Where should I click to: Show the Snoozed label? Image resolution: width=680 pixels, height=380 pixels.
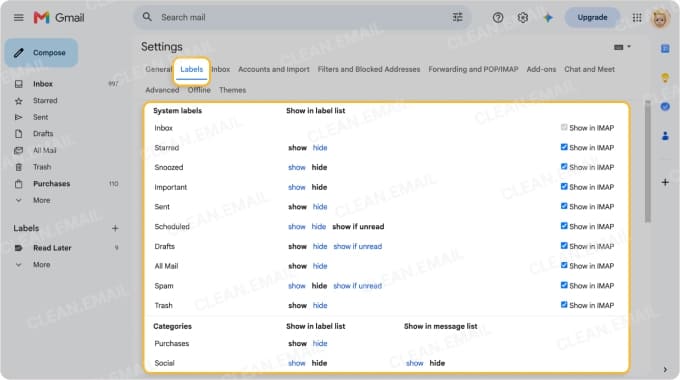[x=297, y=167]
